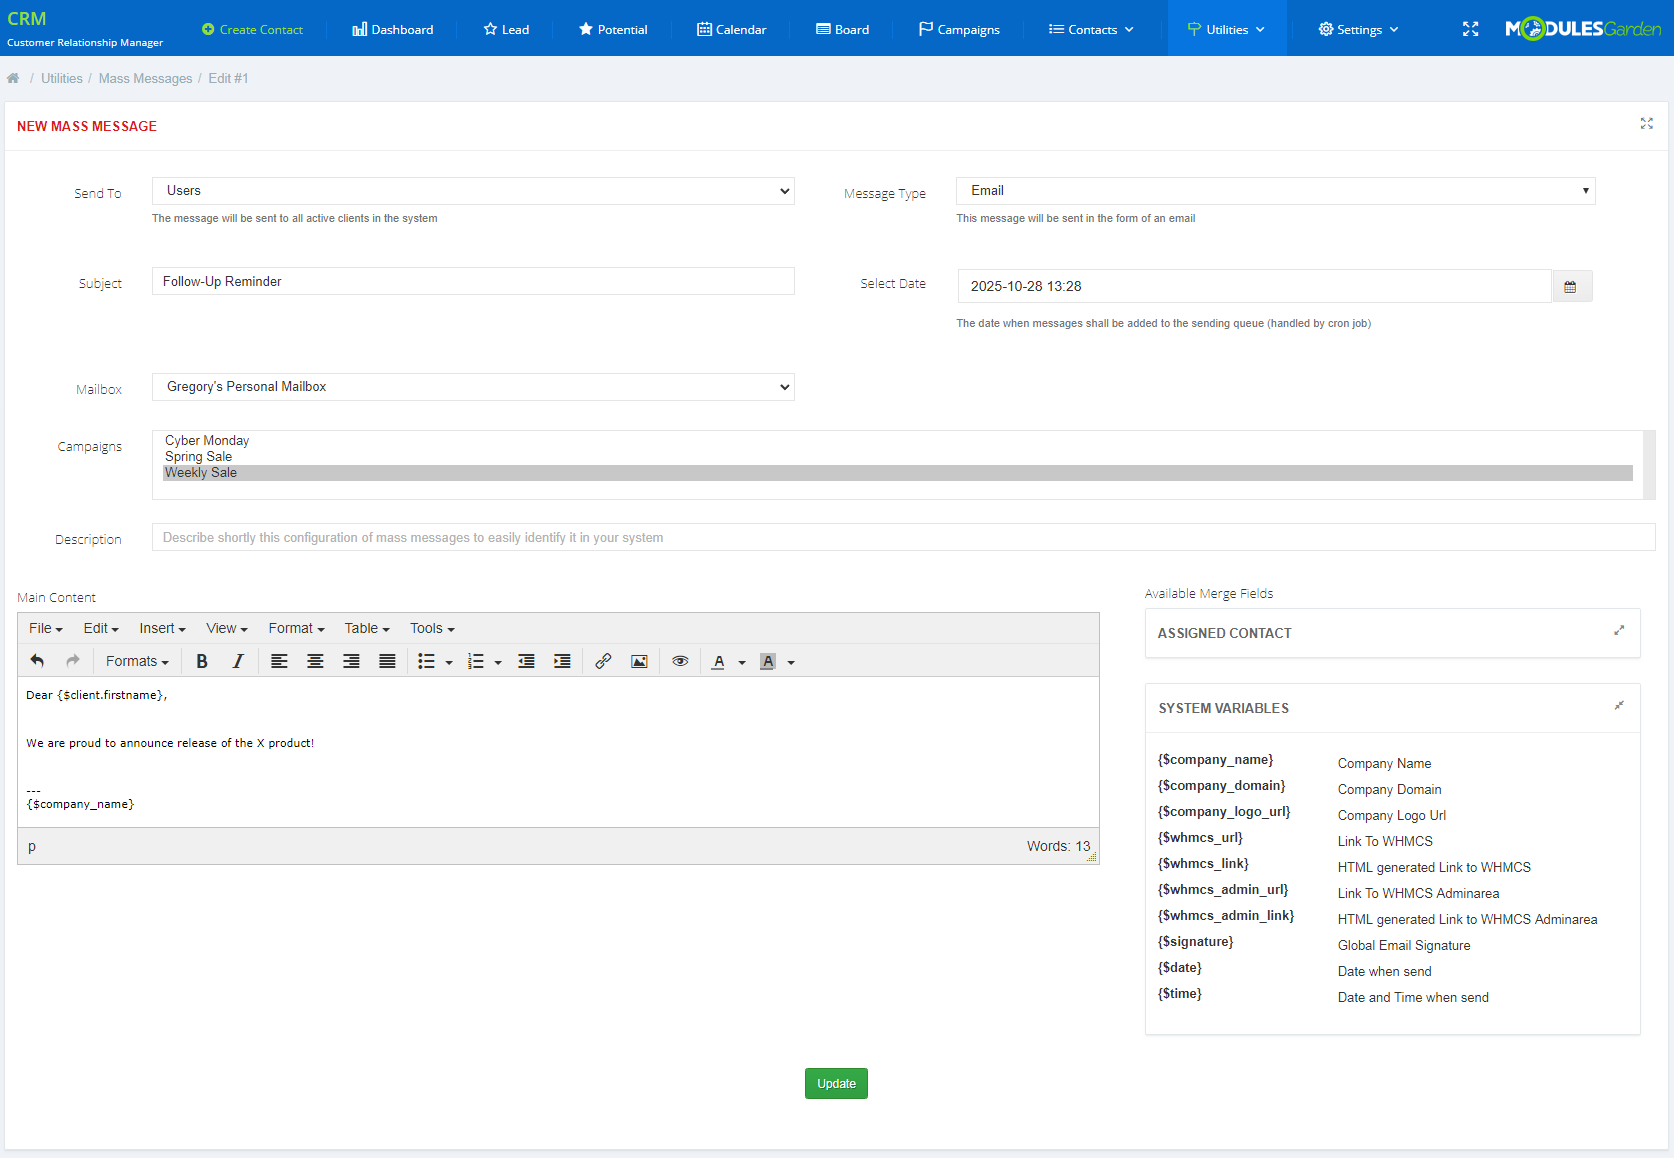Screen dimensions: 1674x1158
Task: Open the Message Type dropdown
Action: coord(1273,190)
